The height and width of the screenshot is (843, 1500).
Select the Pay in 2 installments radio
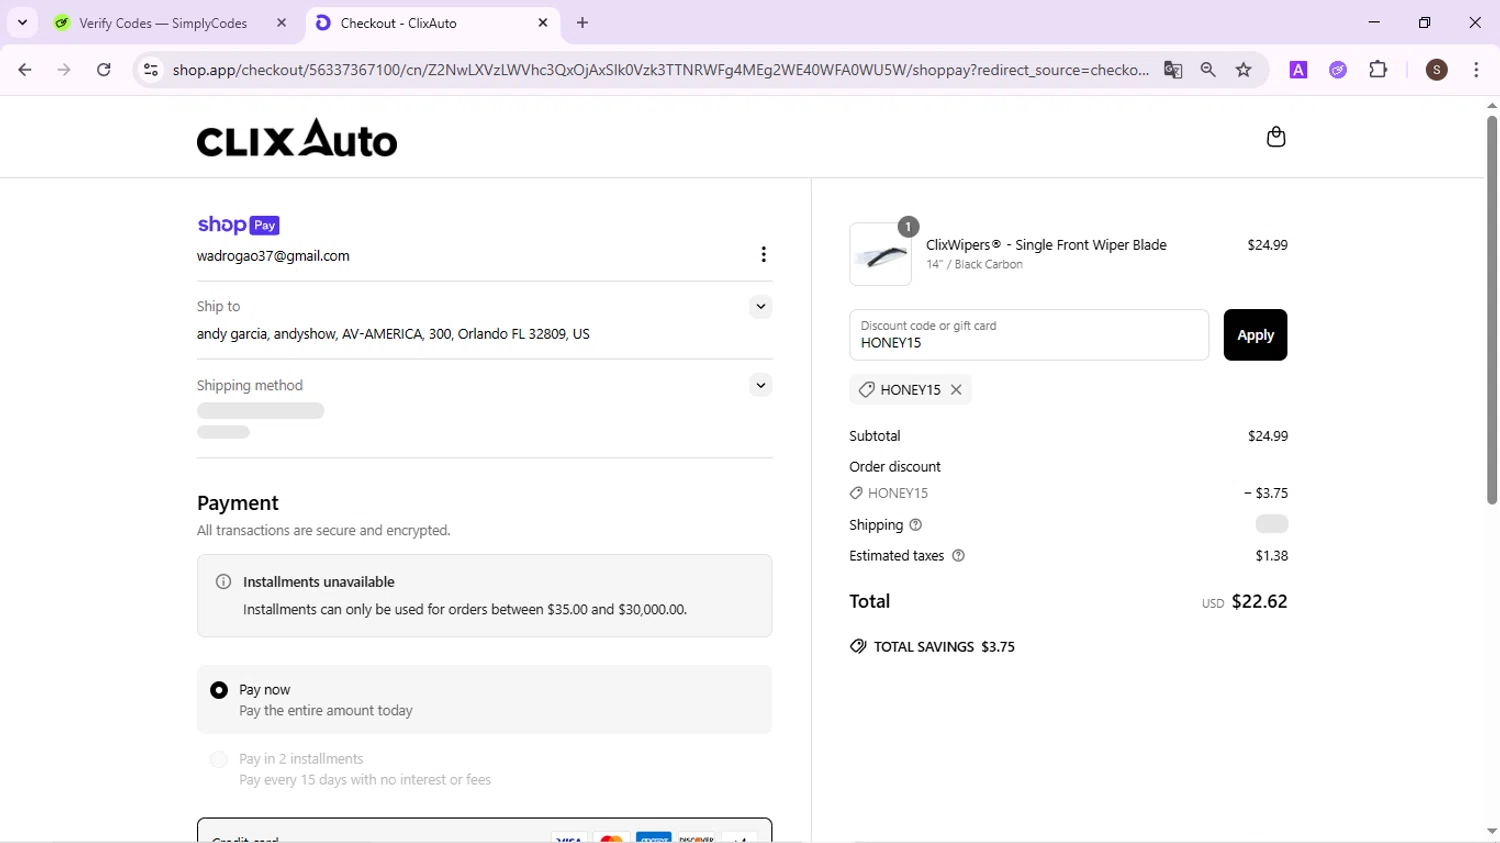[x=219, y=759]
